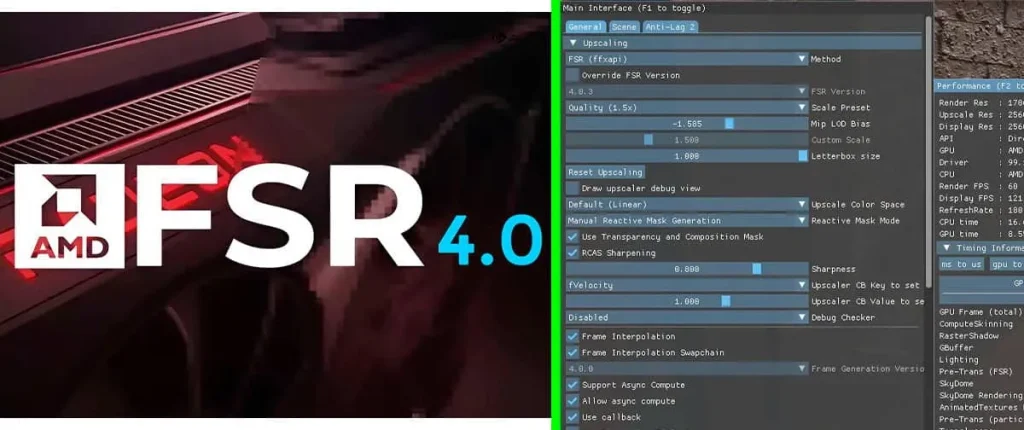
Task: Switch to the General tab
Action: point(585,27)
